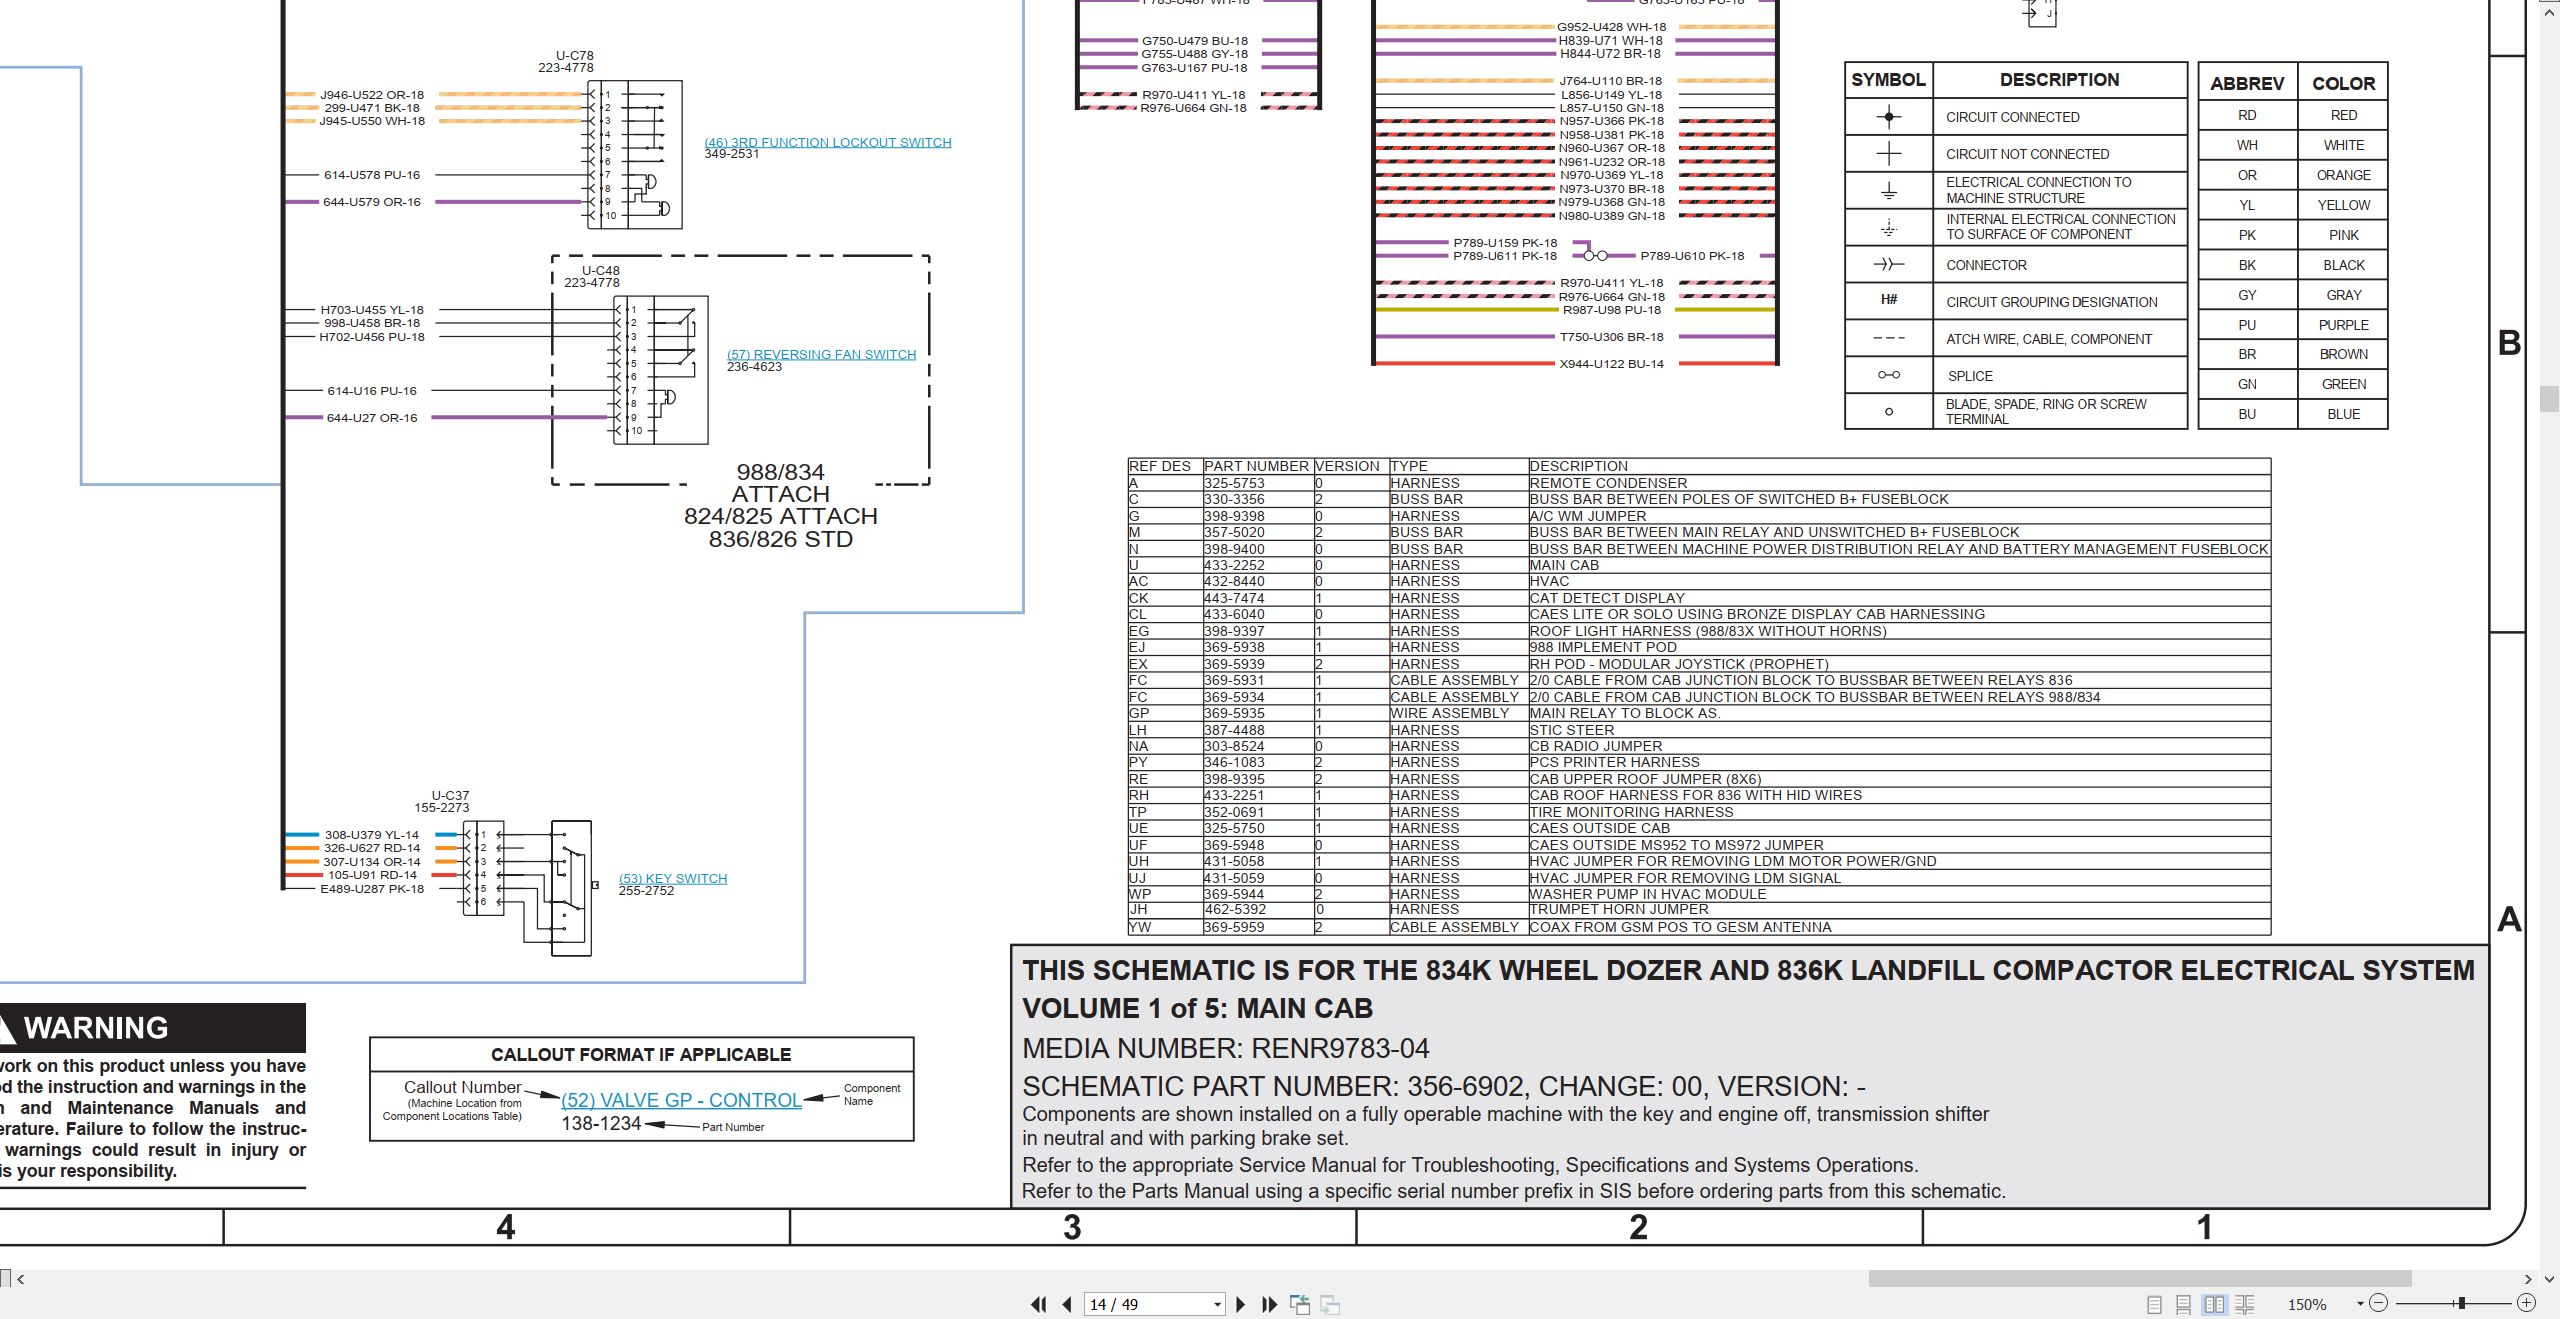Click the zoom in plus button

tap(2526, 1303)
